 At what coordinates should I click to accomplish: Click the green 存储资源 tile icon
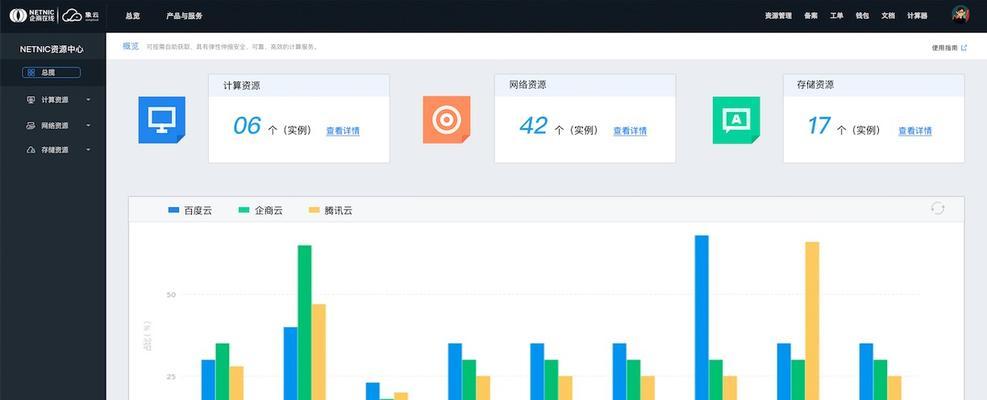(736, 120)
